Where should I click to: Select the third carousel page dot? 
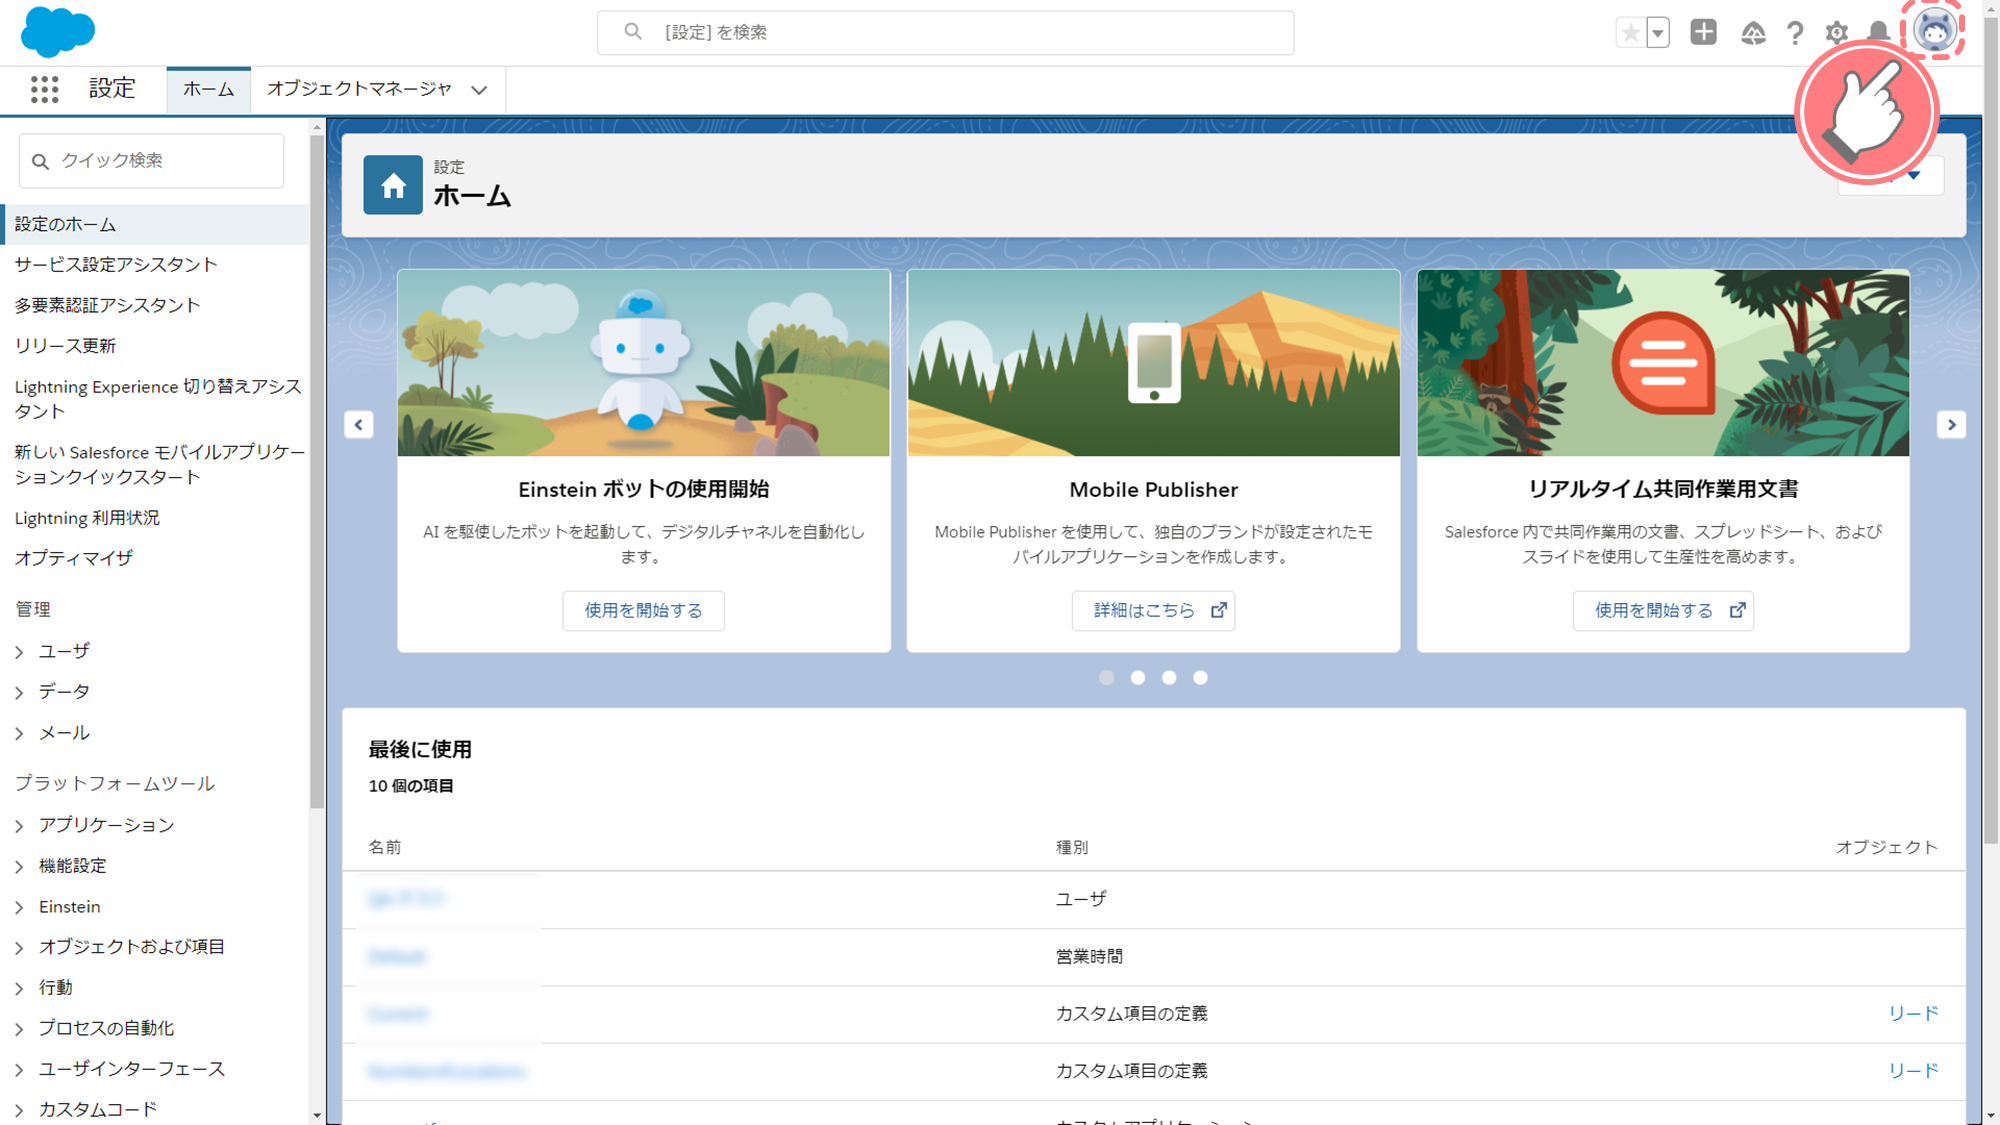click(1168, 678)
